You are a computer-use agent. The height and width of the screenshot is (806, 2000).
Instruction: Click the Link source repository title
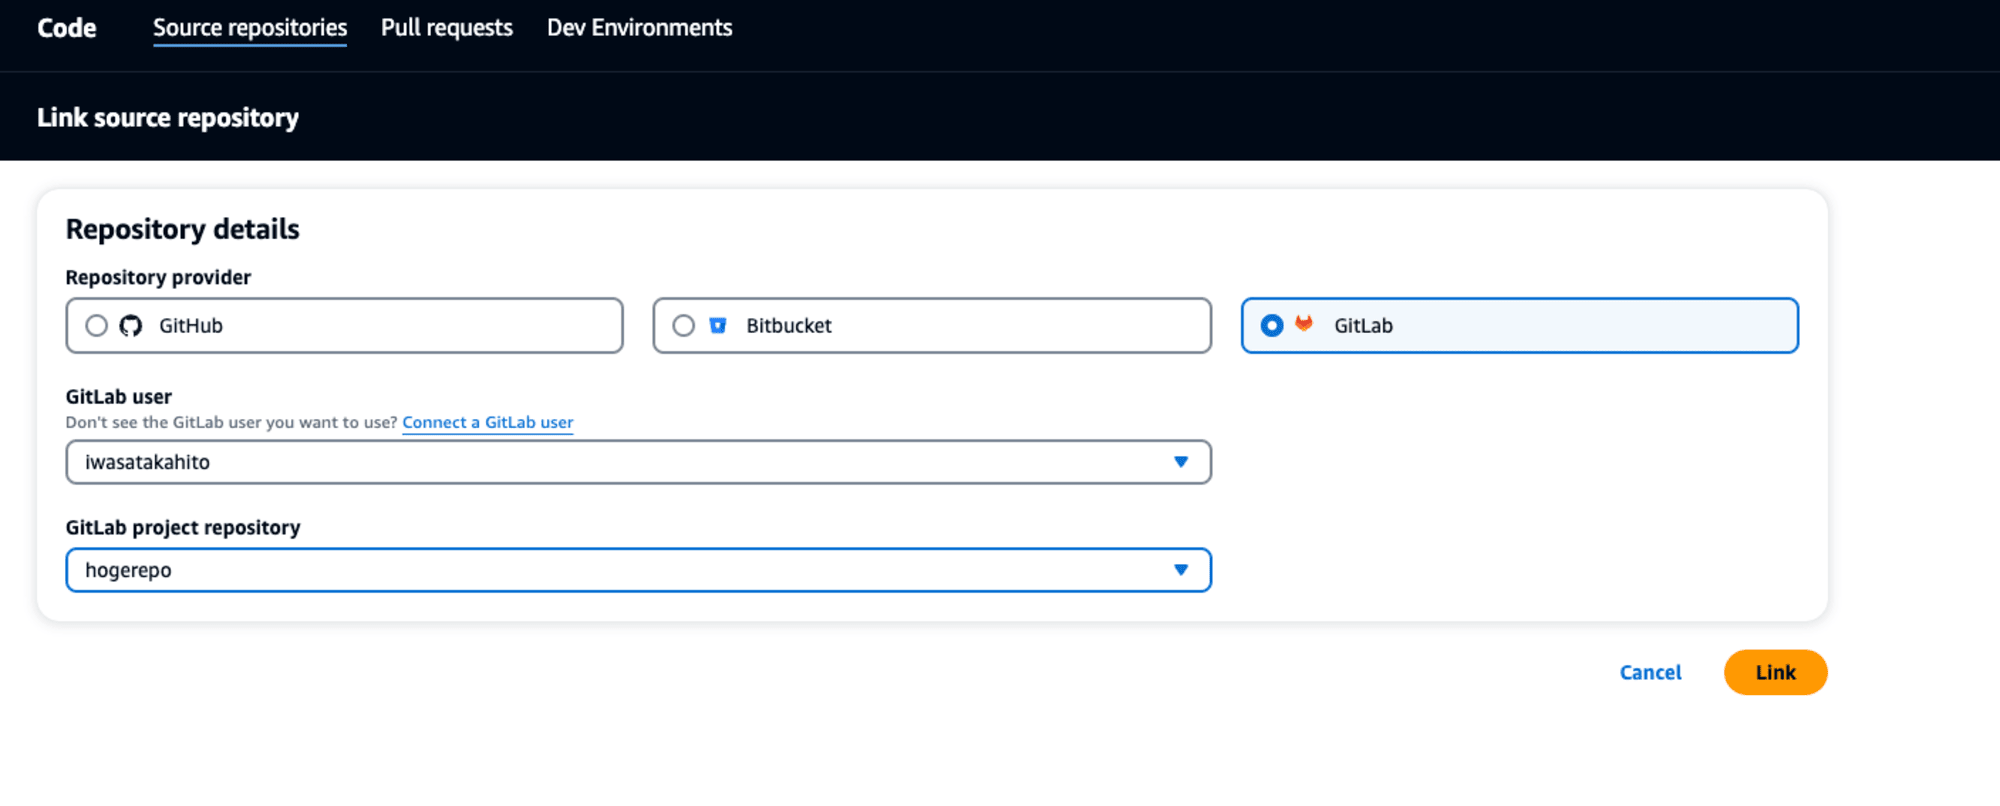168,118
